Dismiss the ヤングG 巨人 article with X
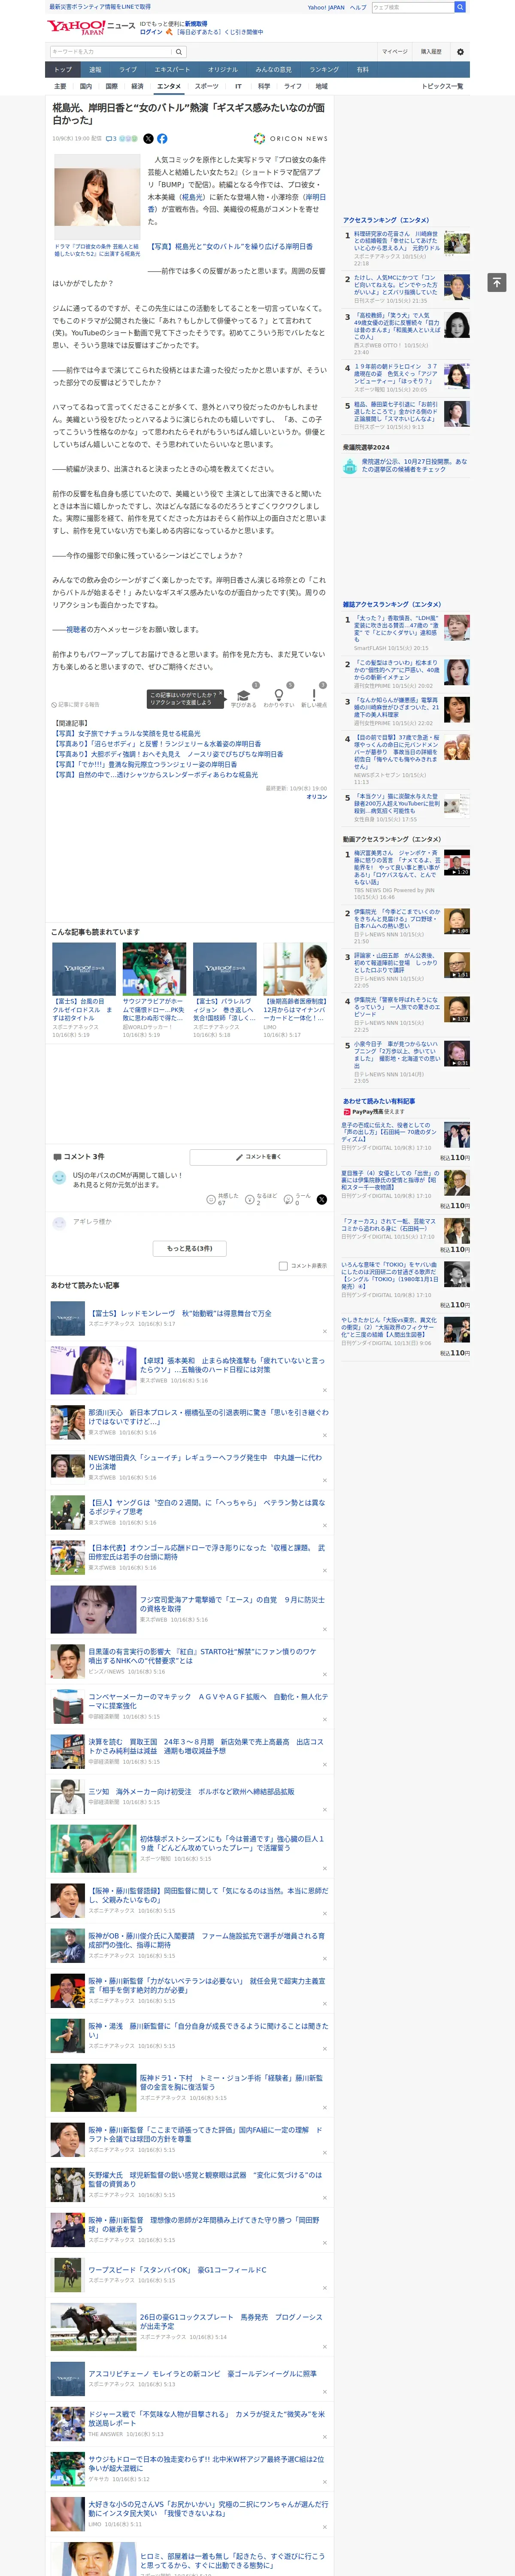This screenshot has height=2576, width=515. pos(324,1525)
